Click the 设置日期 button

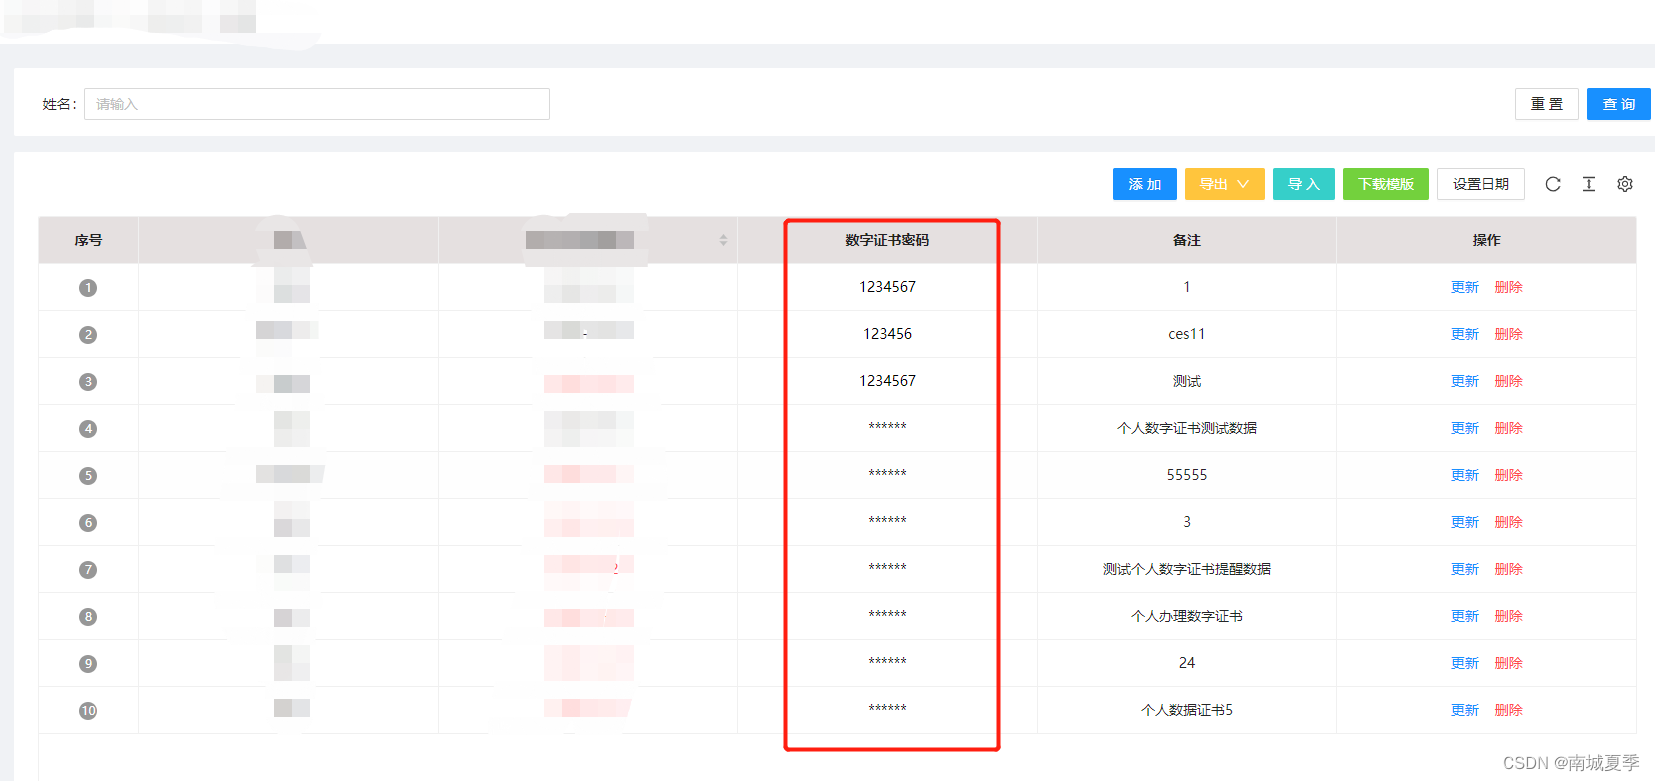[1481, 184]
